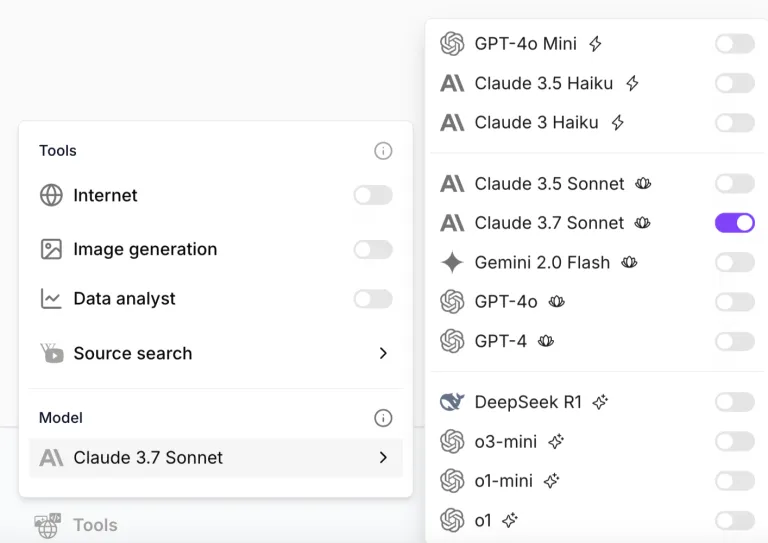Turn on the Data analyst toggle
The image size is (768, 543).
coord(373,299)
